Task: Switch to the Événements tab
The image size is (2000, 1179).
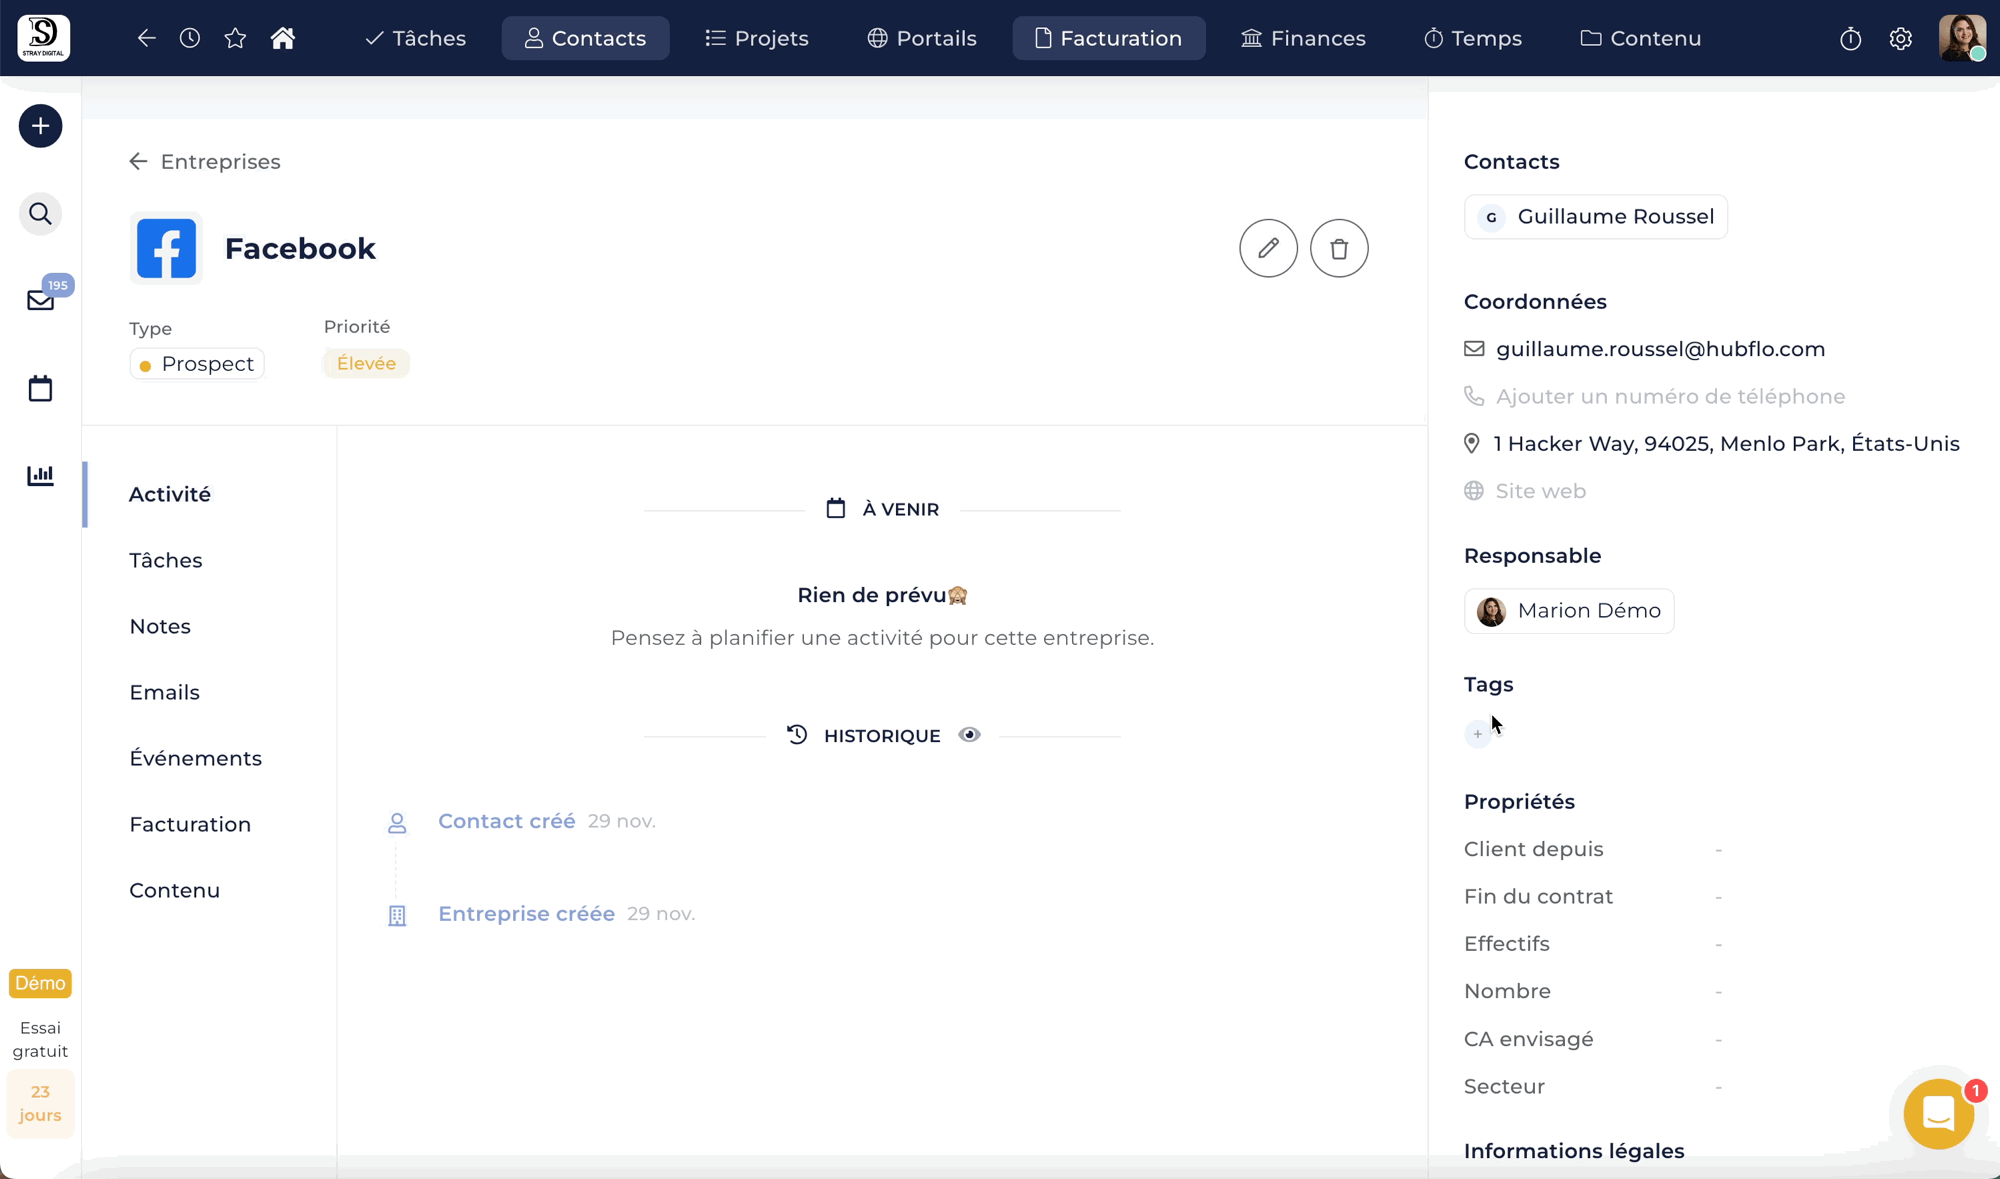Action: click(196, 758)
